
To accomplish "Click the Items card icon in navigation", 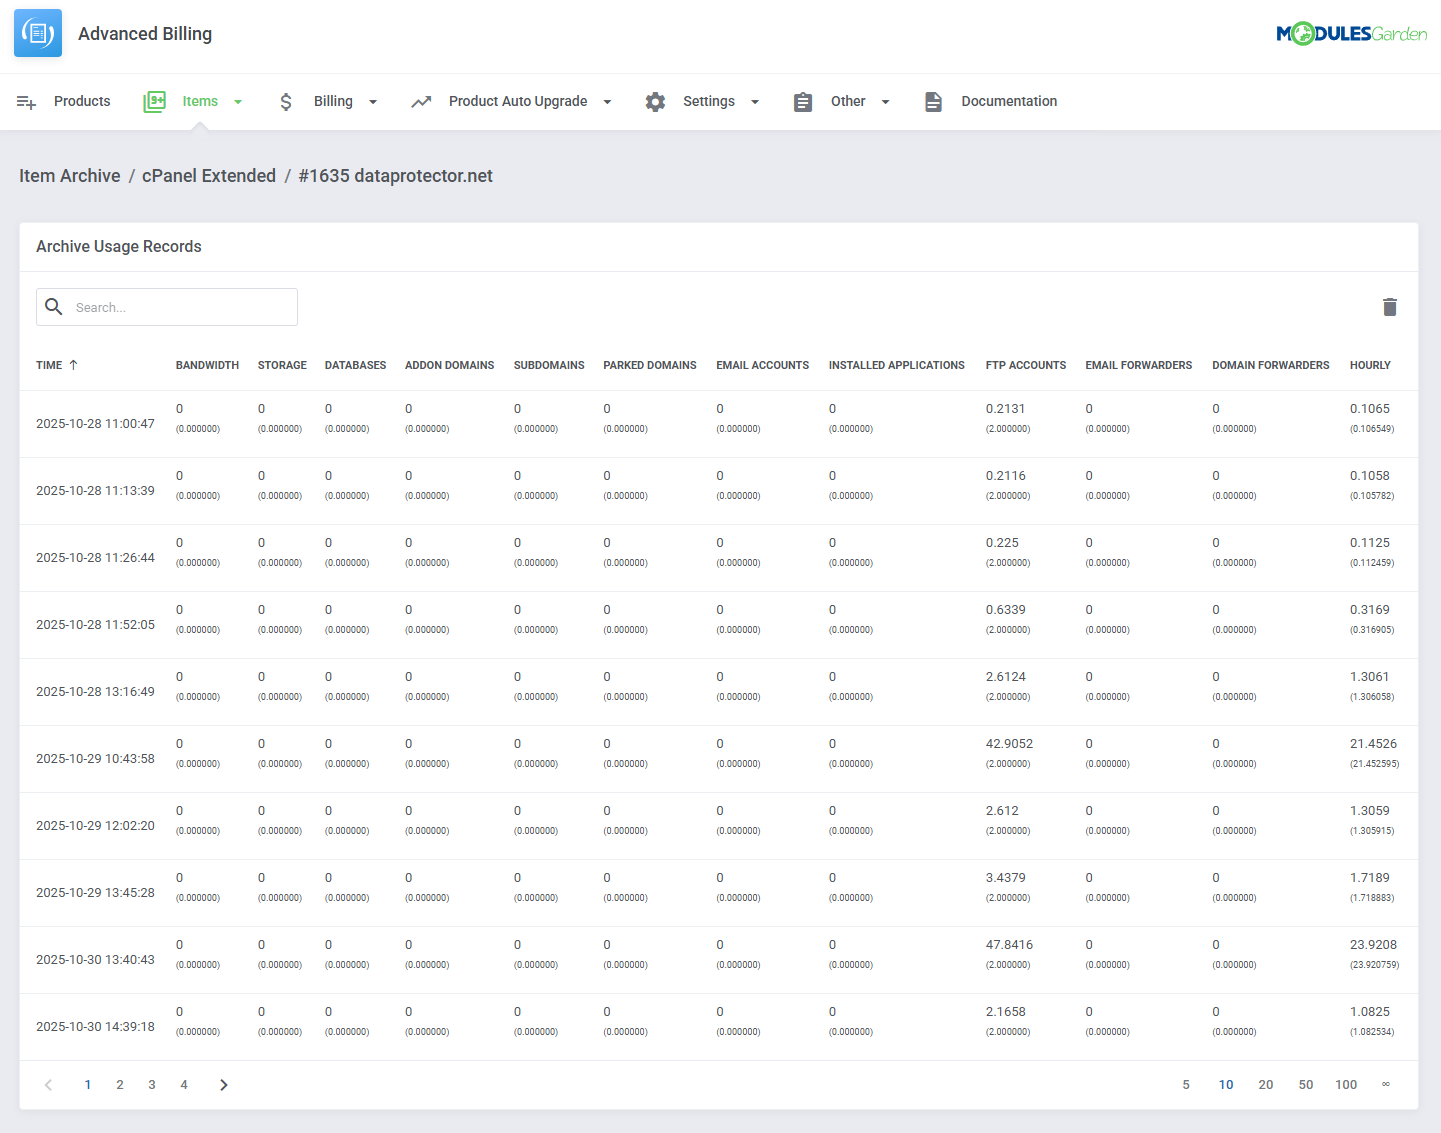I will coord(154,101).
